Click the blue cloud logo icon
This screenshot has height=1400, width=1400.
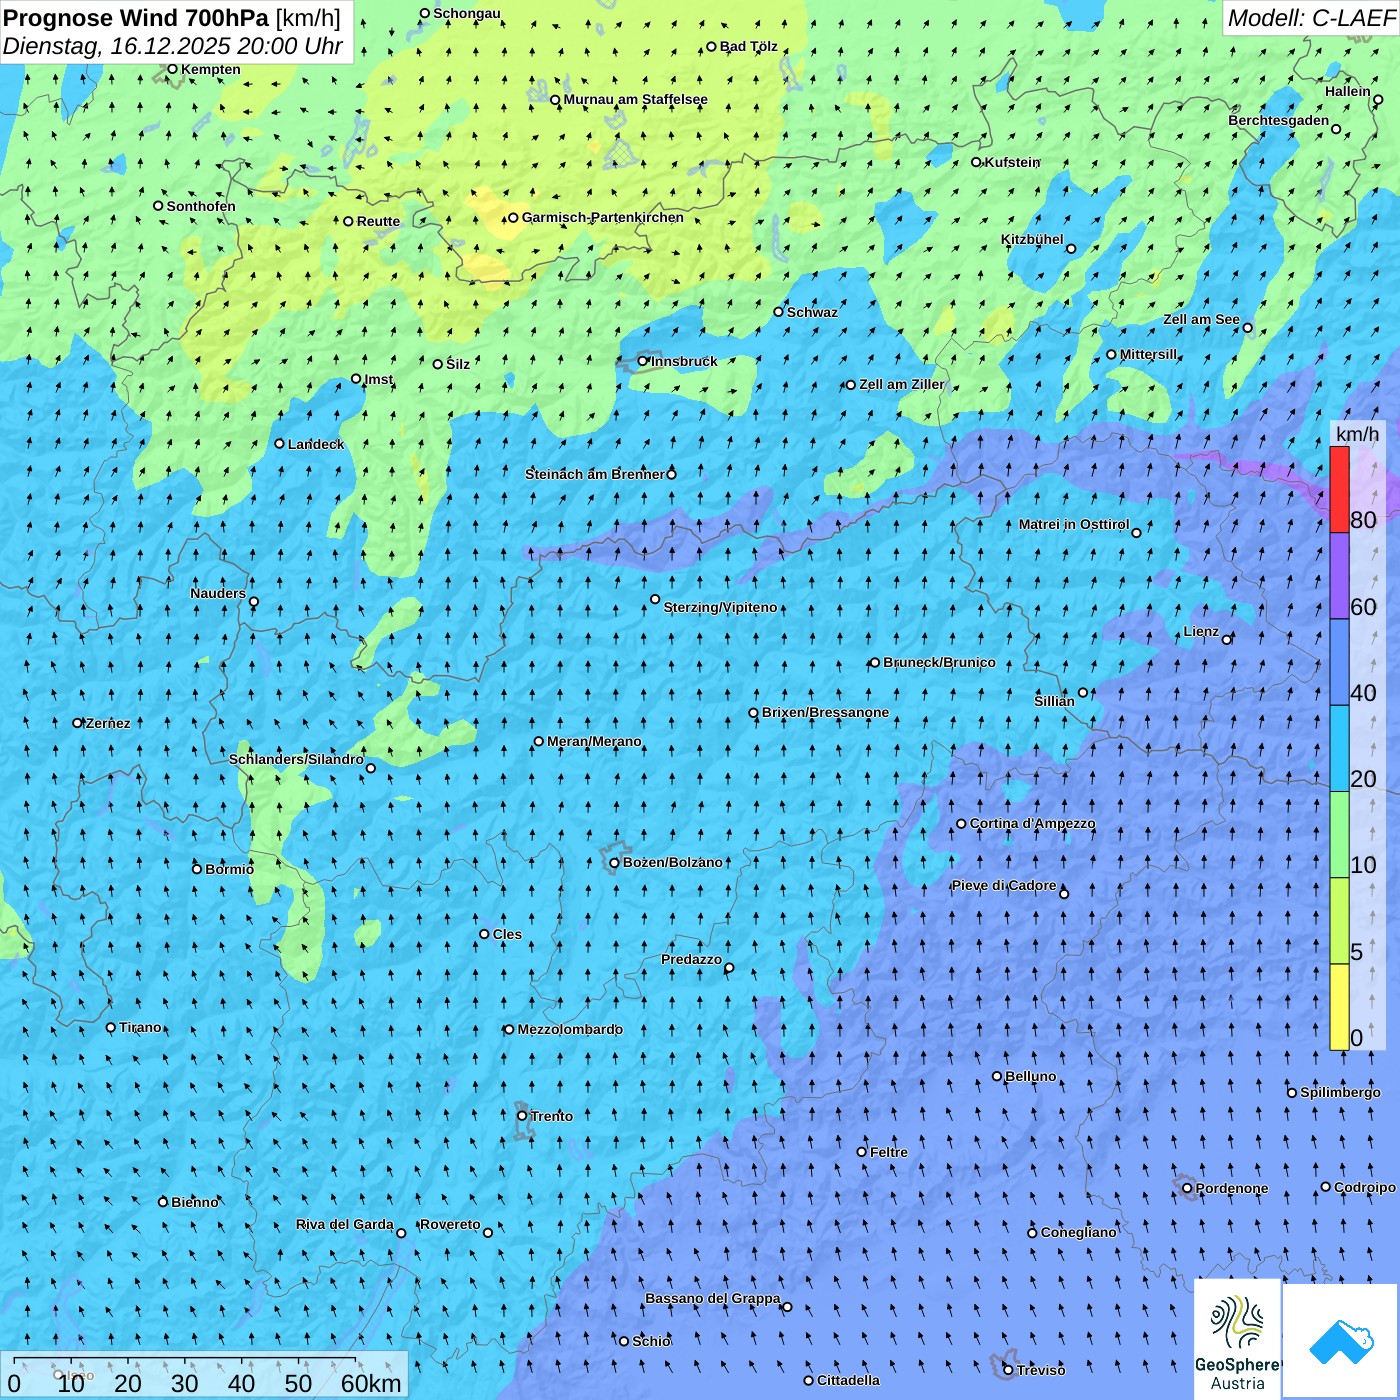pyautogui.click(x=1341, y=1342)
